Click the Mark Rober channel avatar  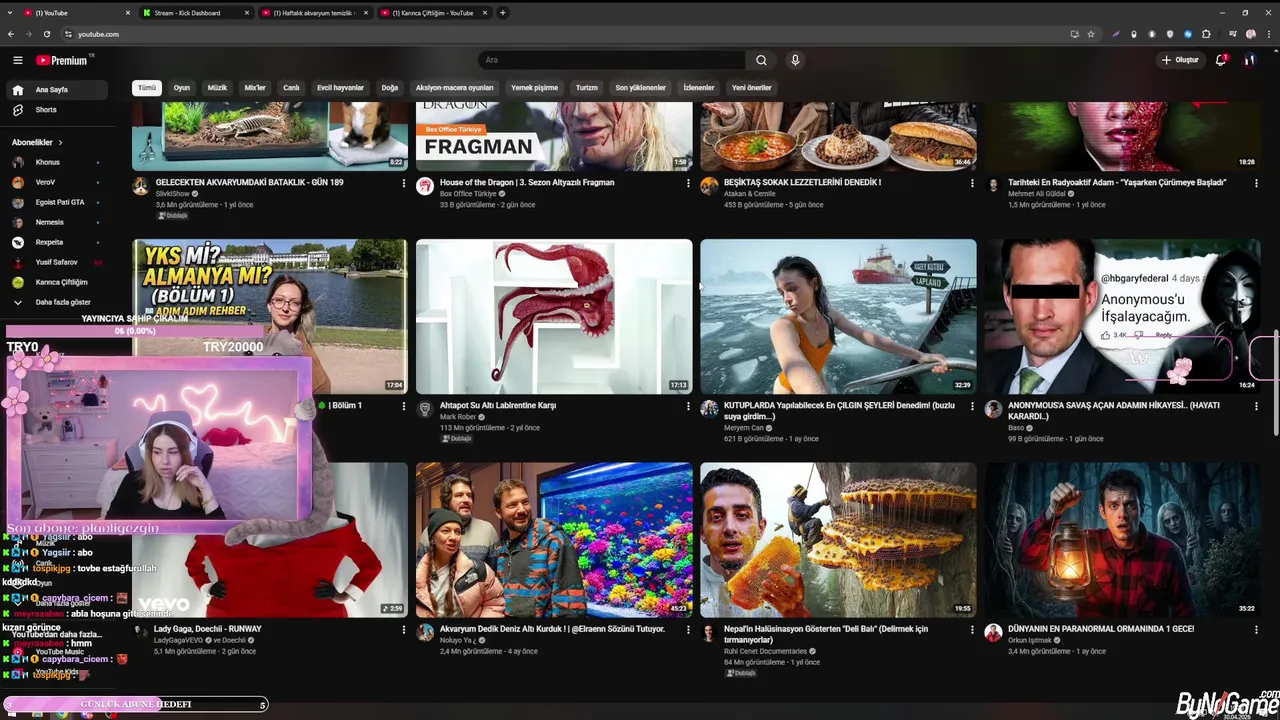coord(425,409)
